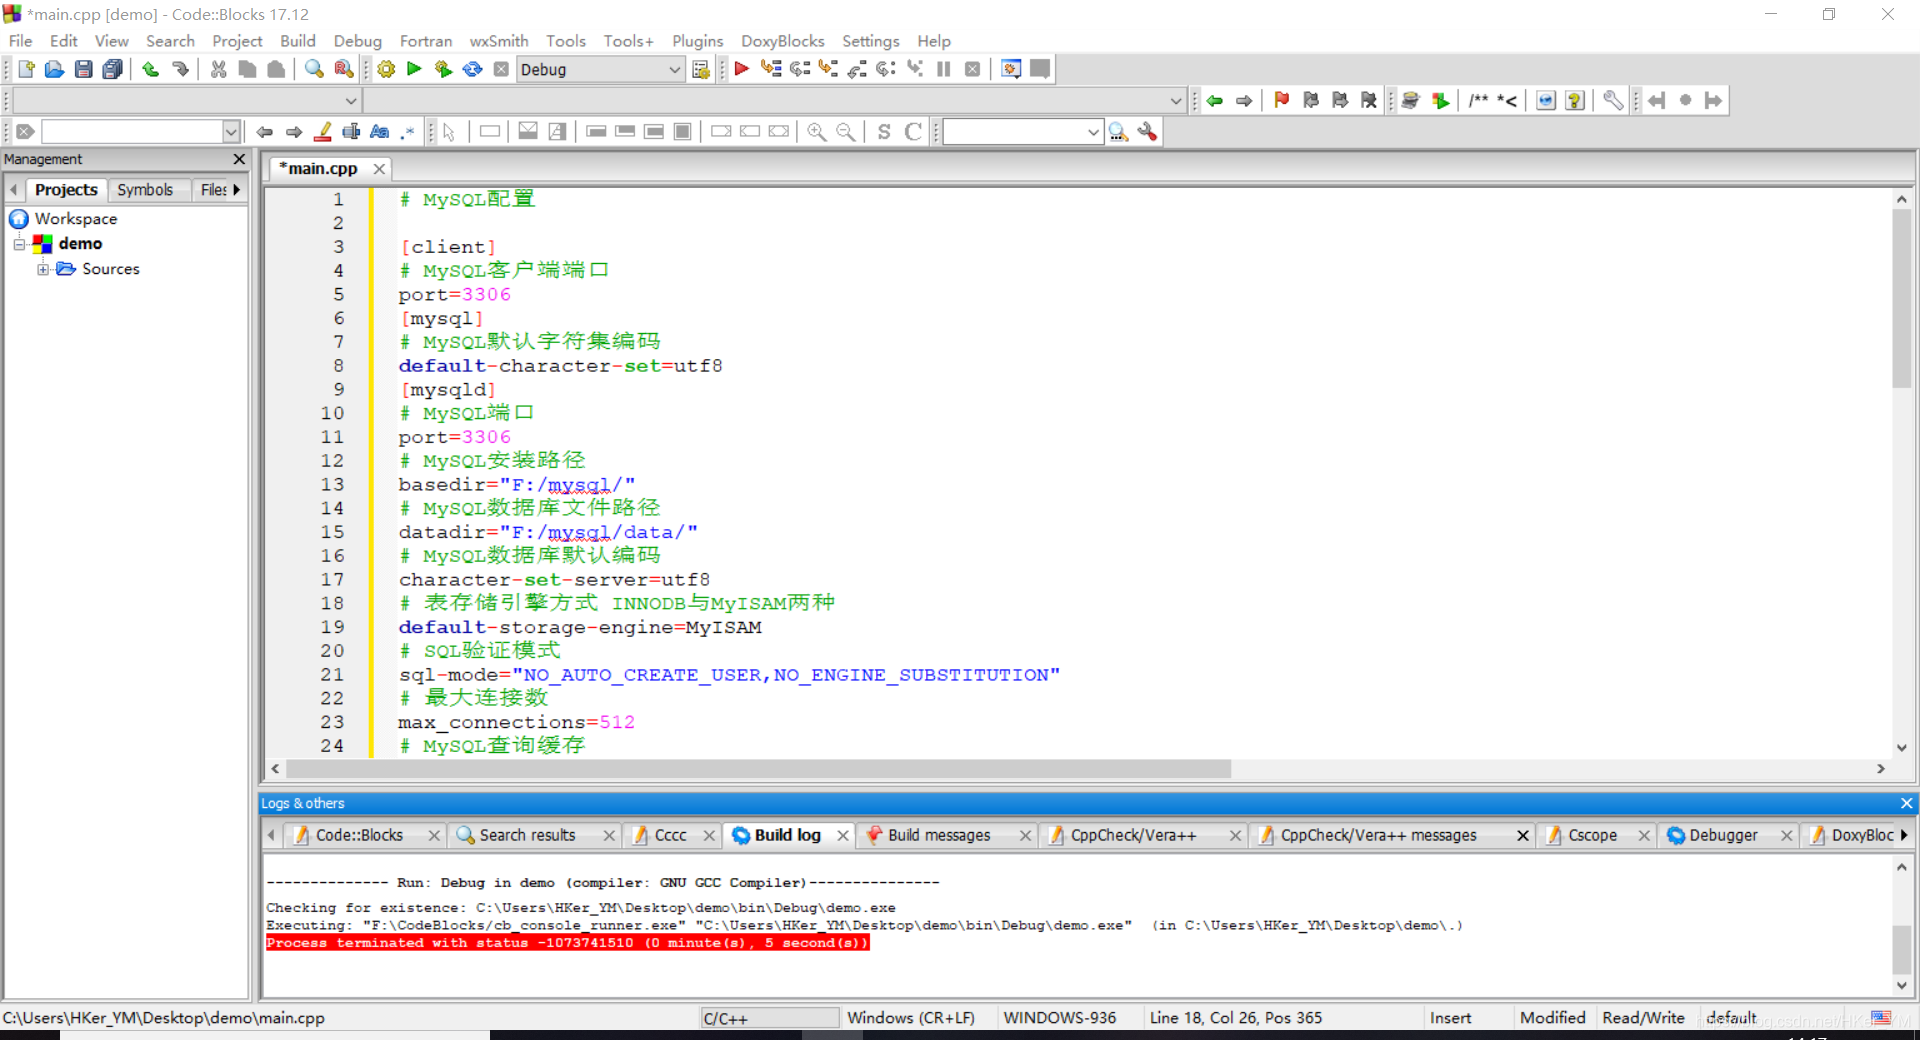
Task: Pause the debugger
Action: (943, 69)
